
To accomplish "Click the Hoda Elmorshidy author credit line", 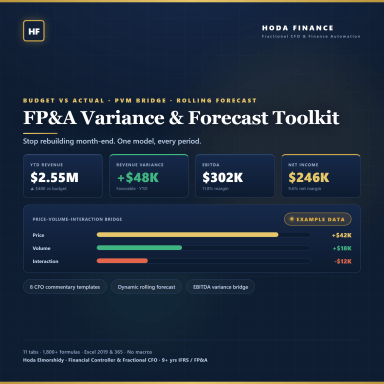I will pyautogui.click(x=115, y=360).
